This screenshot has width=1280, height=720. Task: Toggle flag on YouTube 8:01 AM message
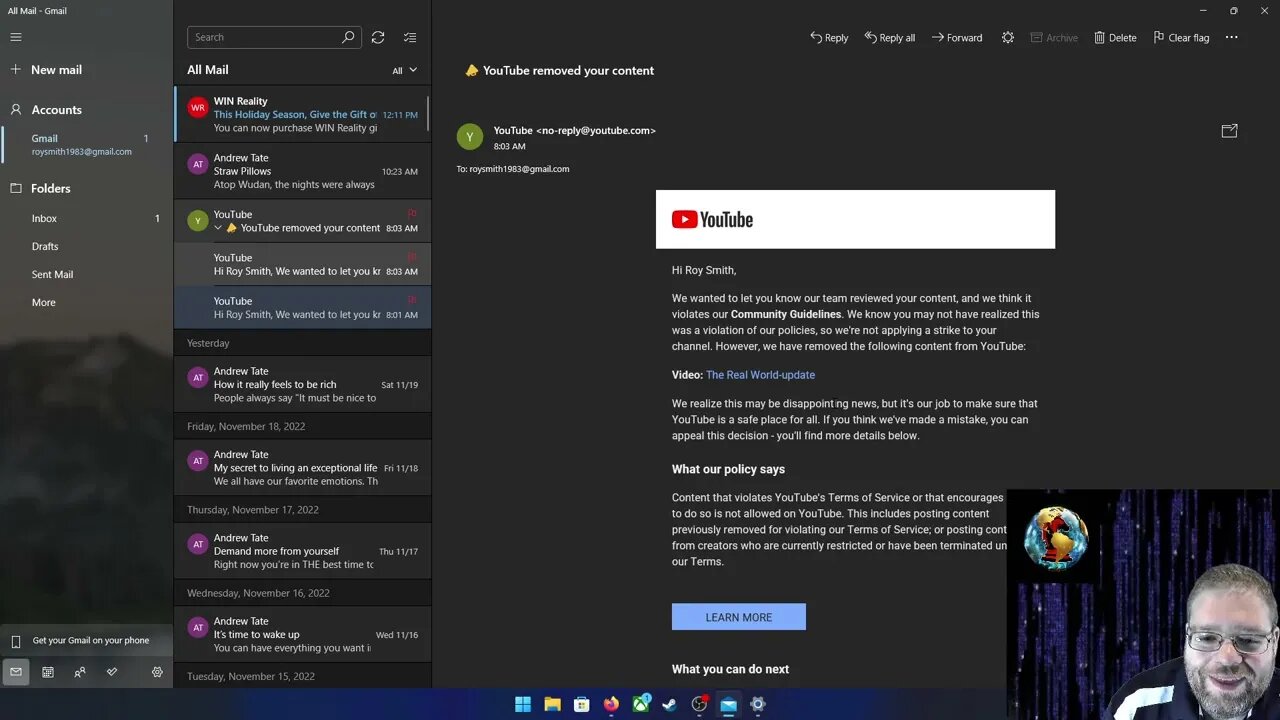[x=412, y=300]
